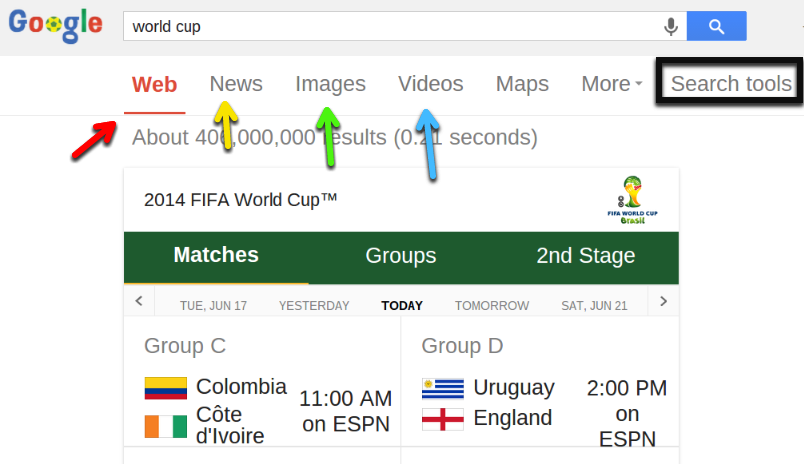
Task: Go to previous dates with left arrow
Action: pos(139,301)
